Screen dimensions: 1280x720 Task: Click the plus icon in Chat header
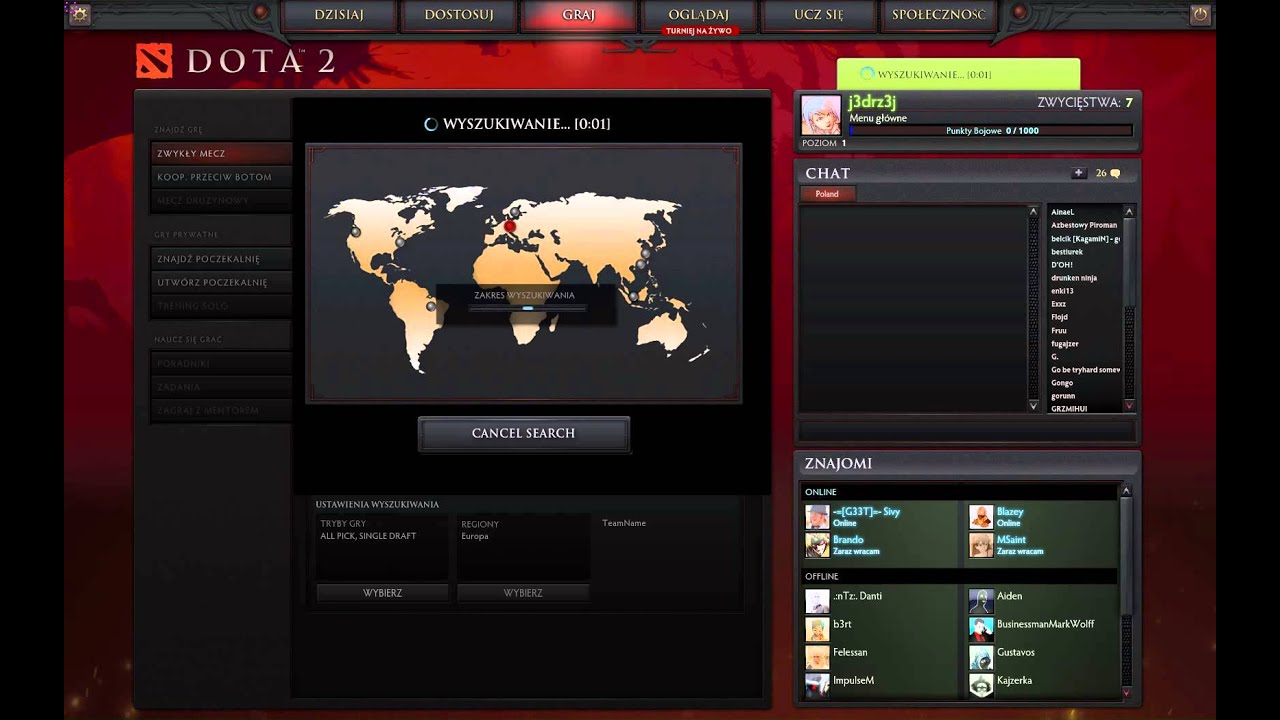(1078, 173)
